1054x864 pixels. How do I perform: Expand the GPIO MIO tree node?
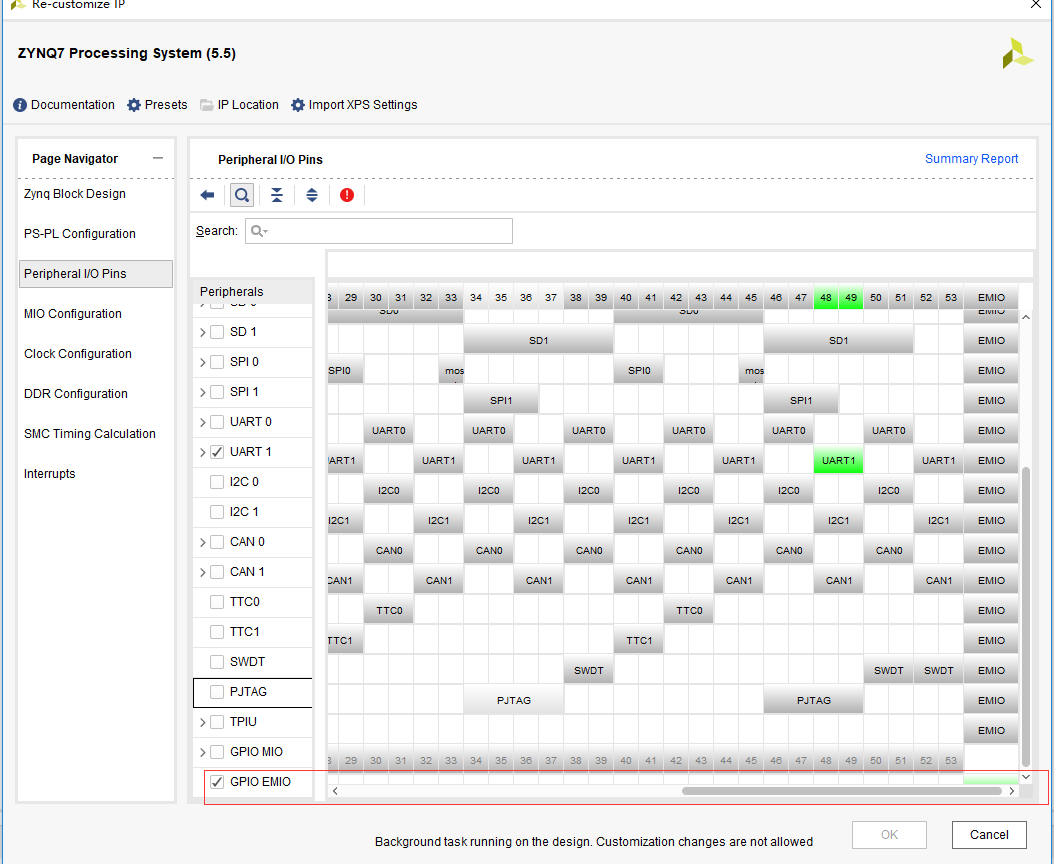pyautogui.click(x=202, y=752)
